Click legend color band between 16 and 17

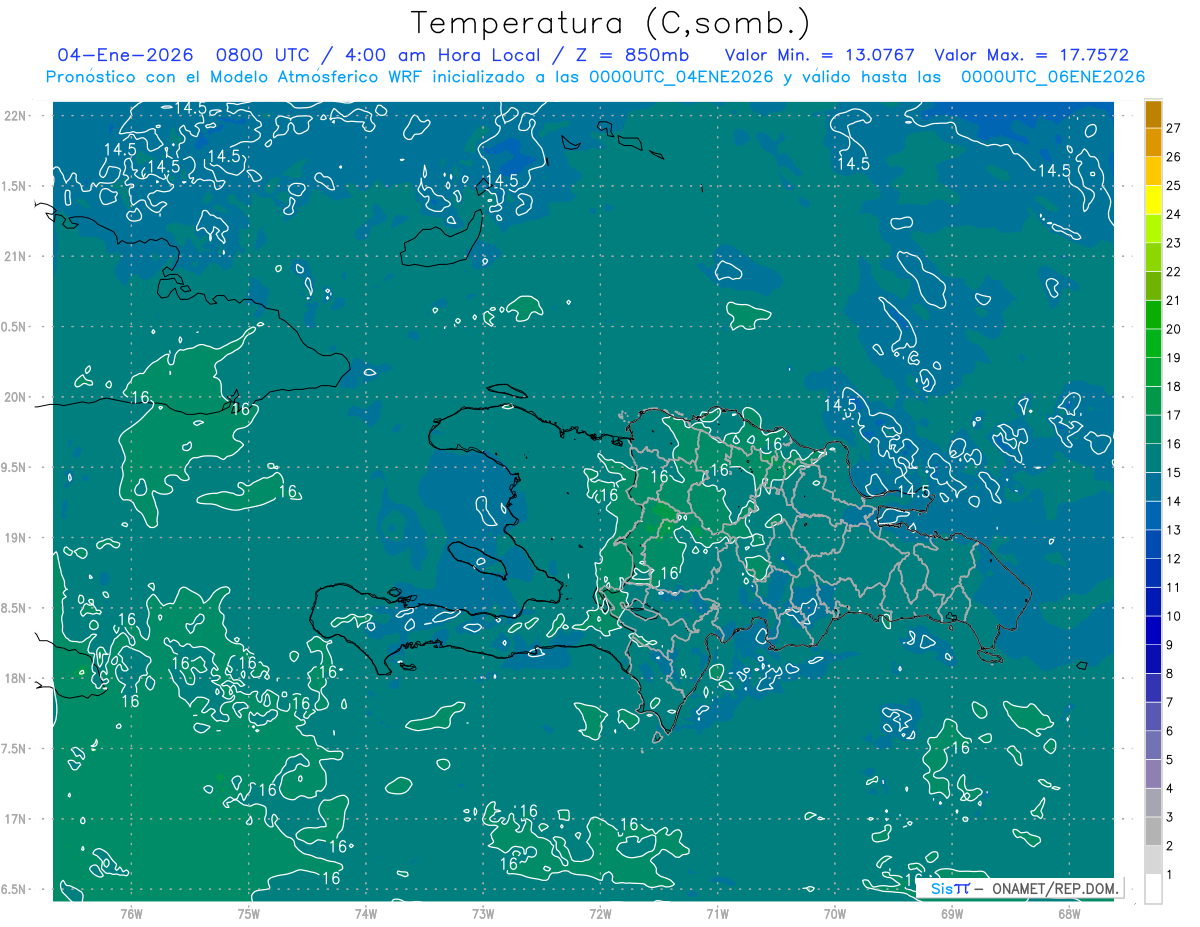[1153, 430]
